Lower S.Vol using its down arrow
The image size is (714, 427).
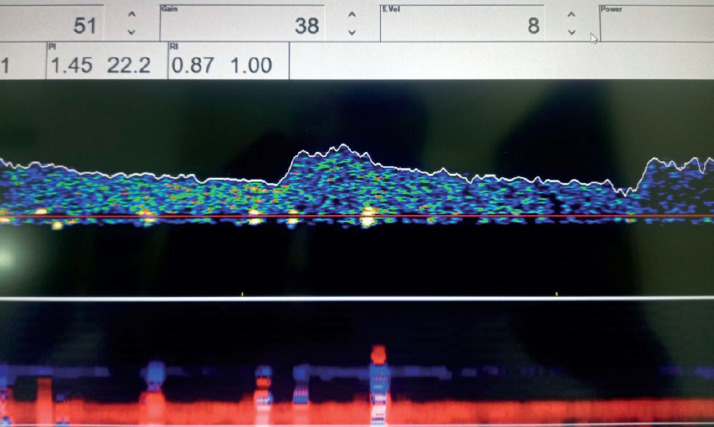(x=571, y=32)
